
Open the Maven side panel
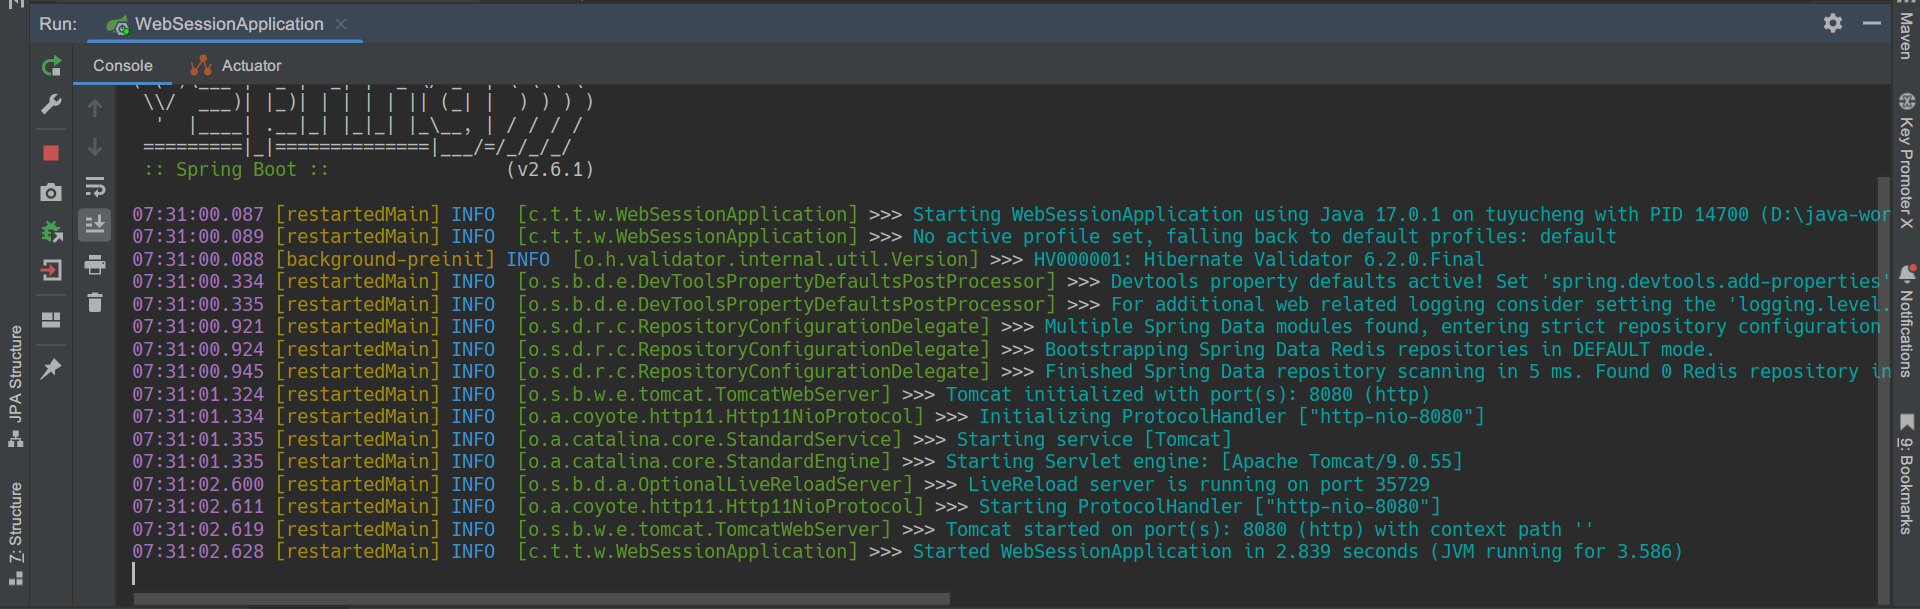point(1906,36)
